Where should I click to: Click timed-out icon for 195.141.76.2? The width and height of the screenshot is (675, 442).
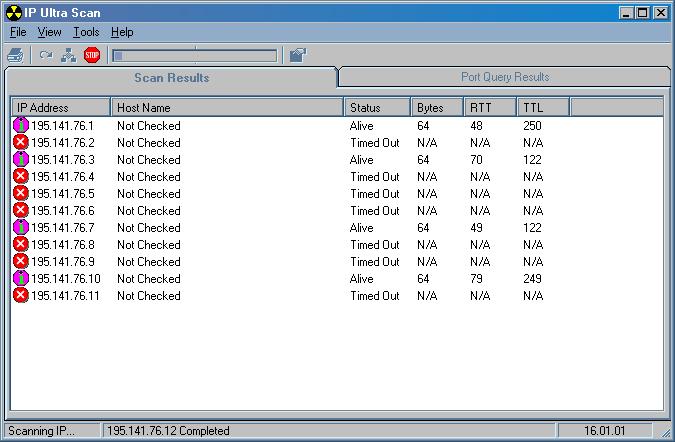(21, 142)
